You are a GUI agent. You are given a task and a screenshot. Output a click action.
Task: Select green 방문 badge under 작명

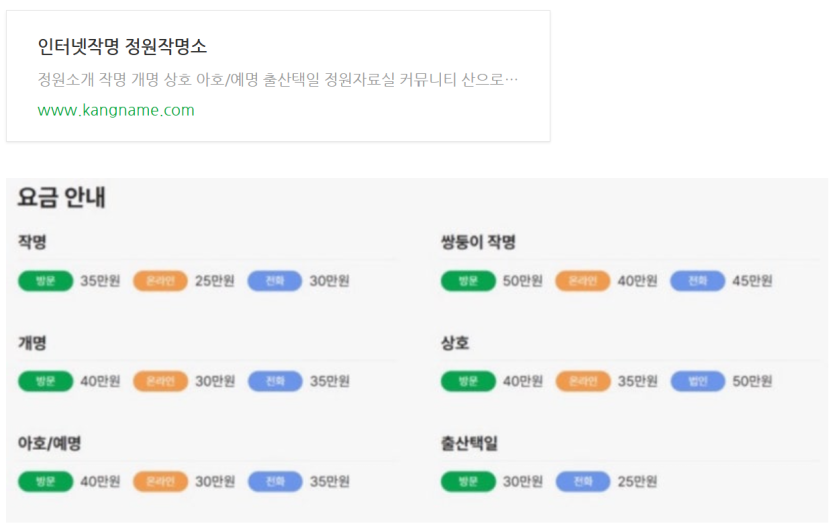click(x=46, y=281)
